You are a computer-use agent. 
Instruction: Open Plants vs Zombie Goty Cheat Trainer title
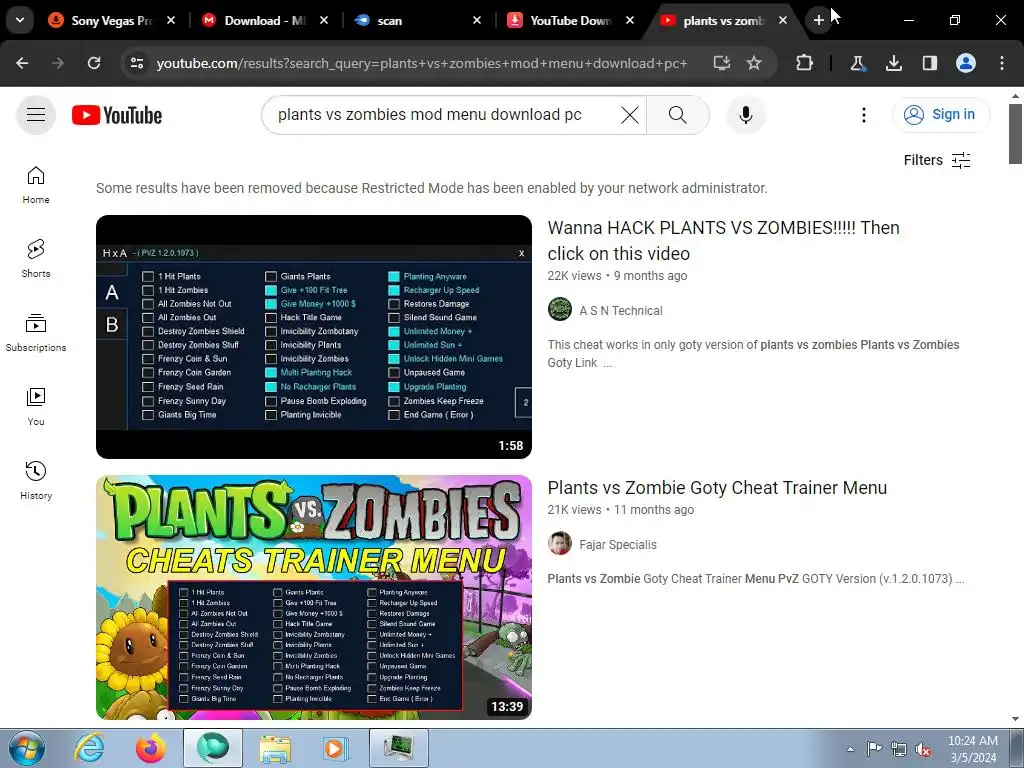(717, 488)
